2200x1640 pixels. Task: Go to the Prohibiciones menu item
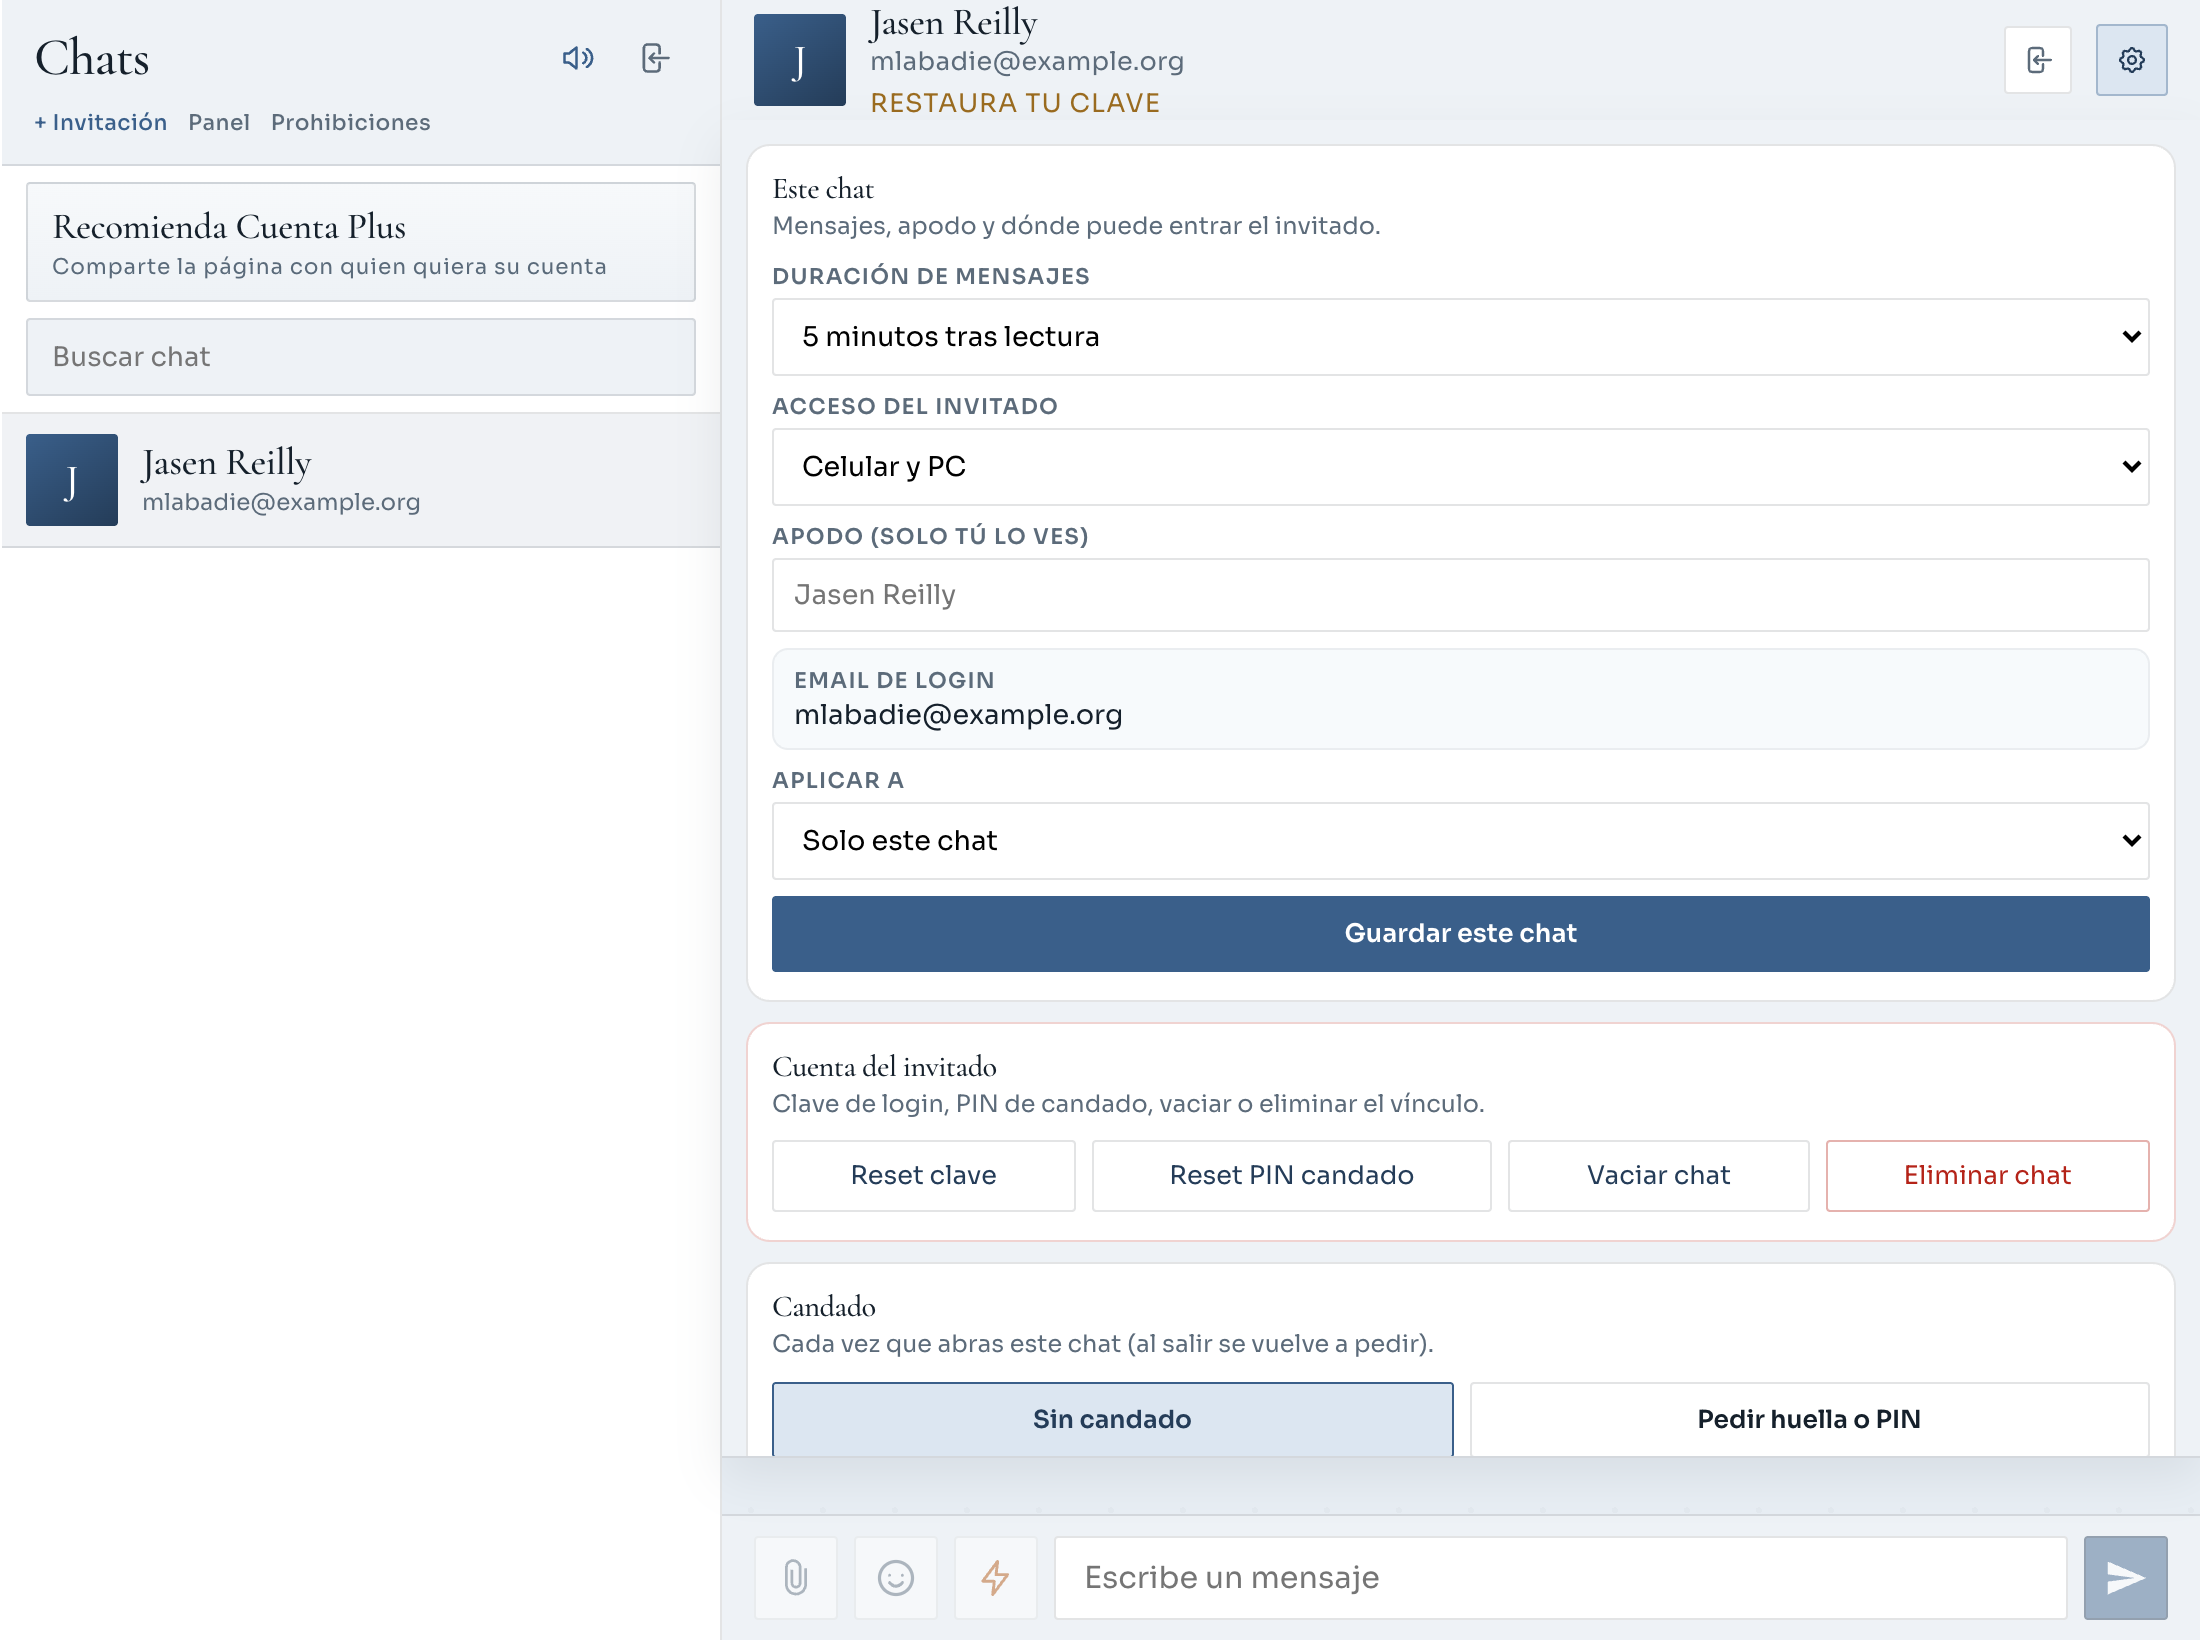(x=351, y=122)
